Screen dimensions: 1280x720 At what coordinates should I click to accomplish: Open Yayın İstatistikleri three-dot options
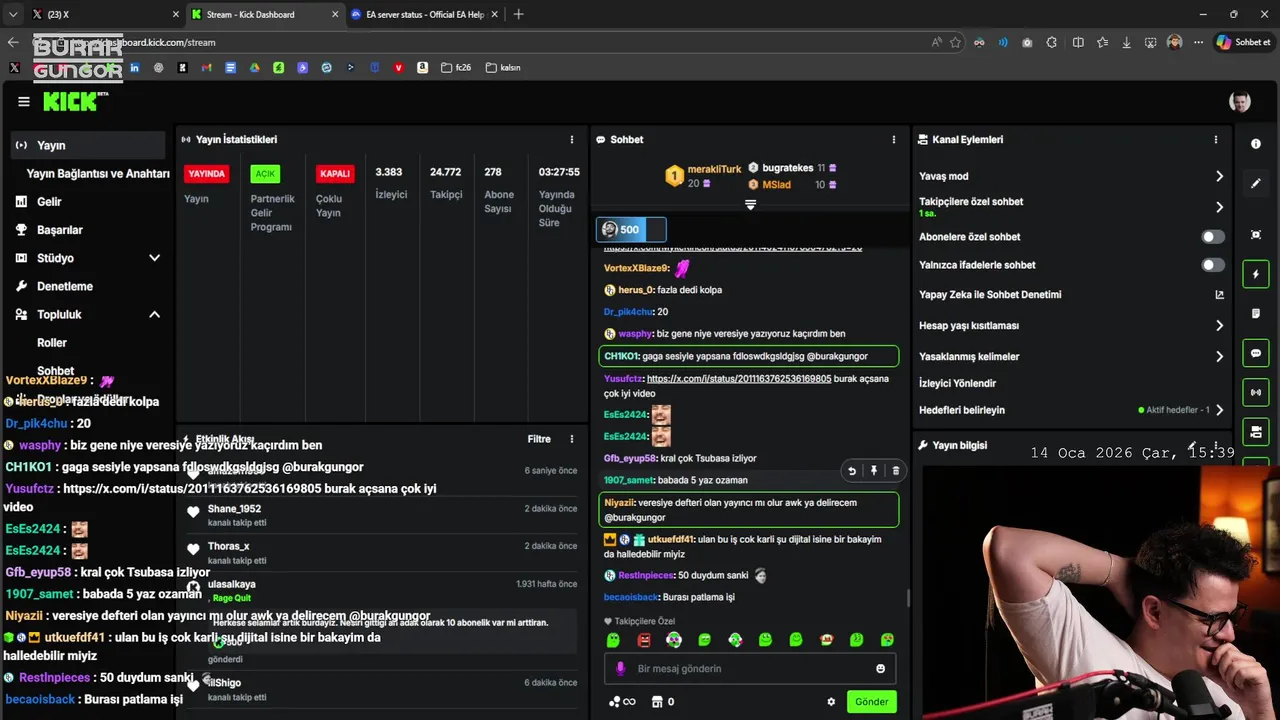pos(572,140)
